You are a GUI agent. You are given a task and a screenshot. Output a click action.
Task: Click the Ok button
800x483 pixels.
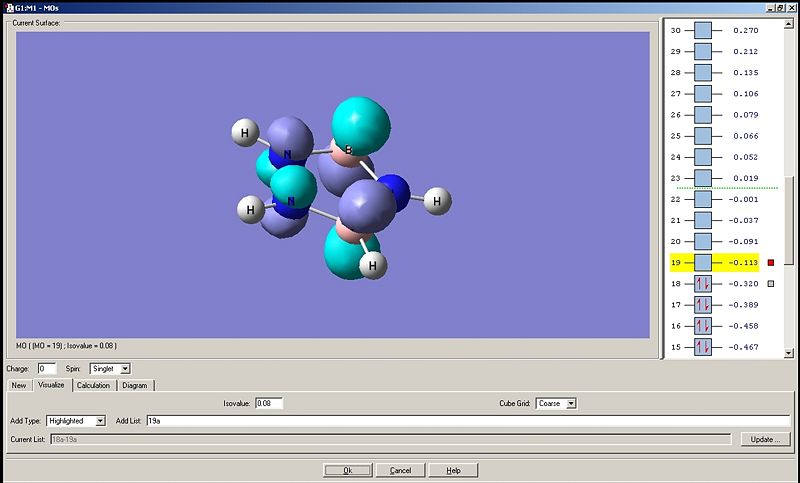point(348,470)
